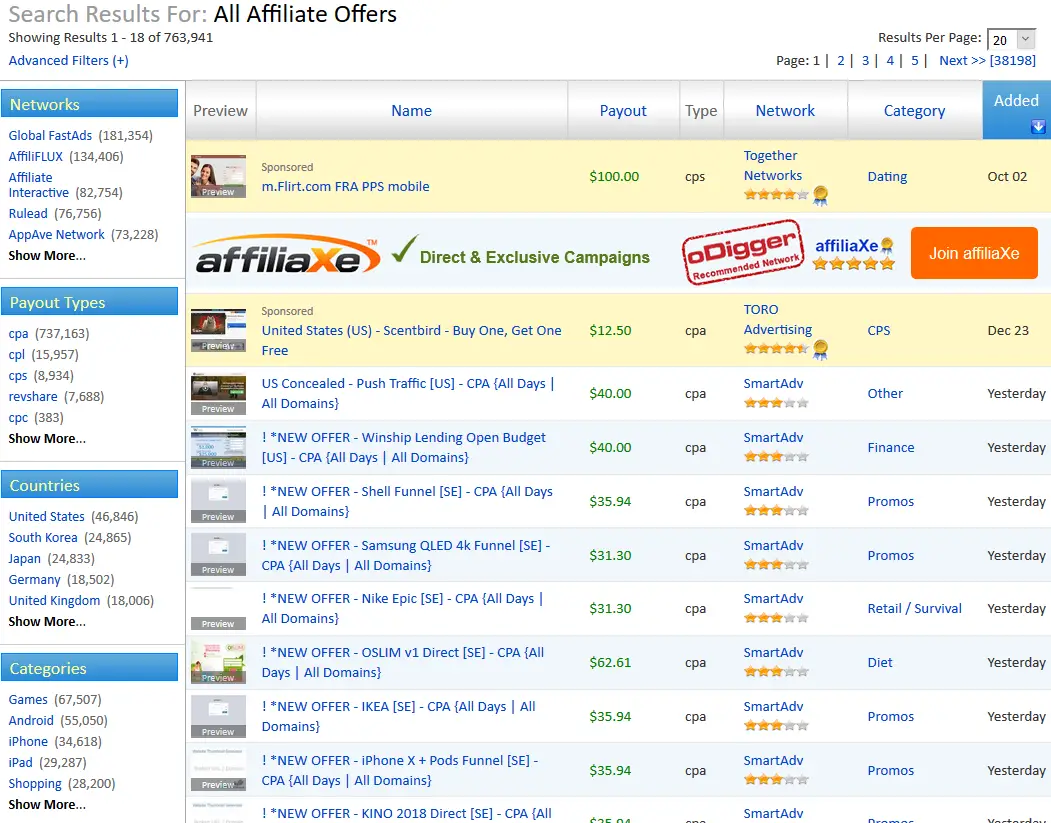The height and width of the screenshot is (823, 1051).
Task: Filter by Global FastAds network
Action: (50, 135)
